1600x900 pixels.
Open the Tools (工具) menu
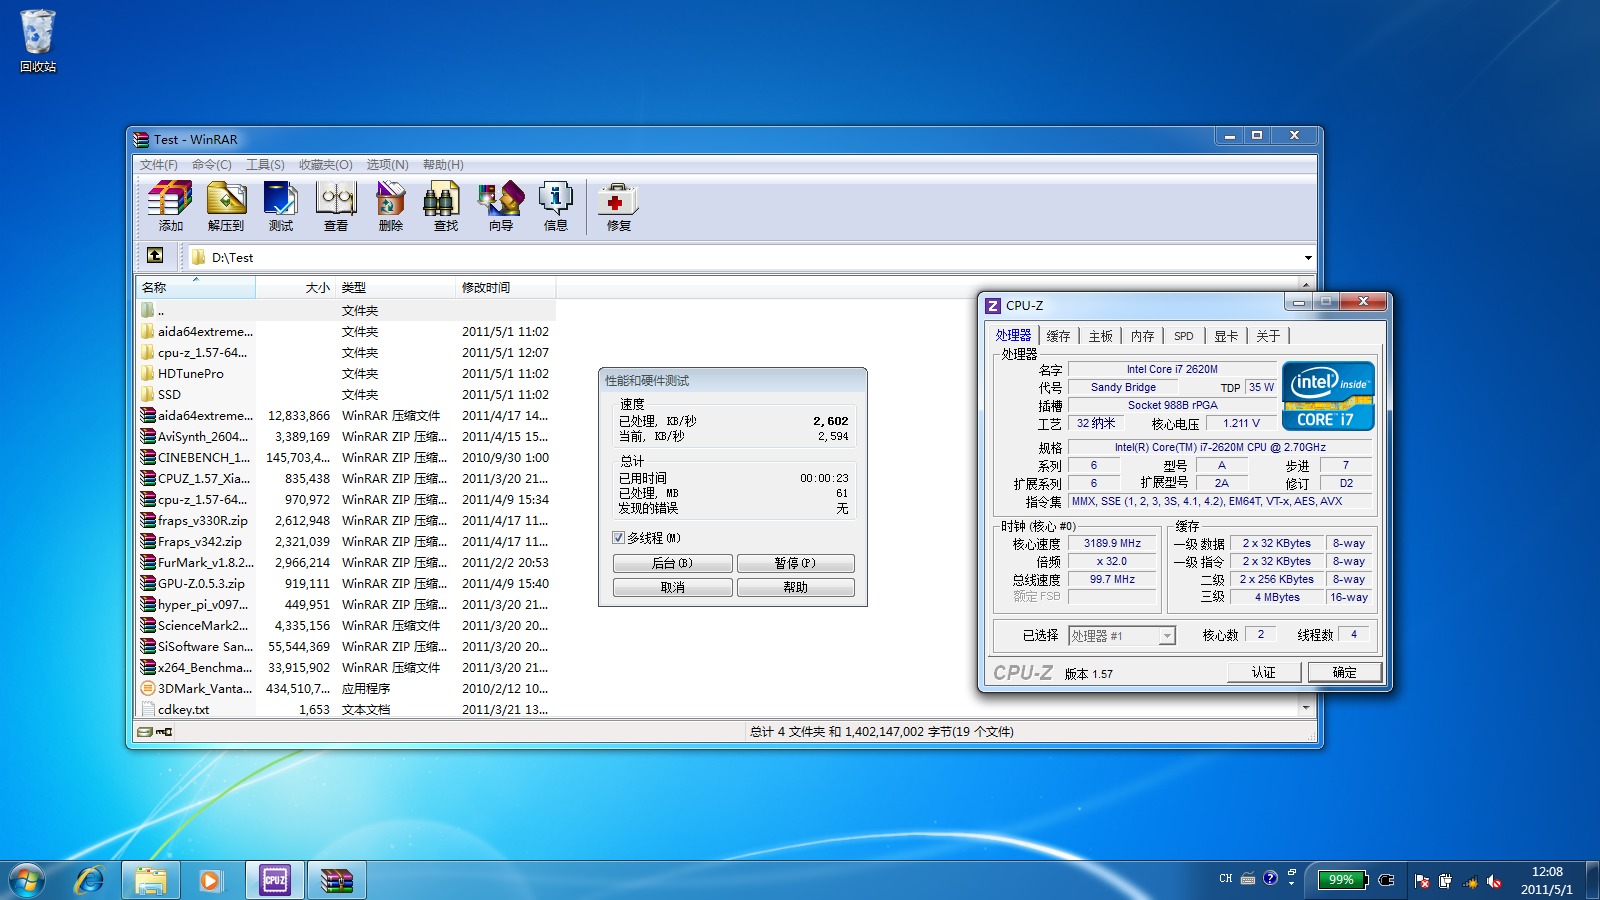pos(266,165)
